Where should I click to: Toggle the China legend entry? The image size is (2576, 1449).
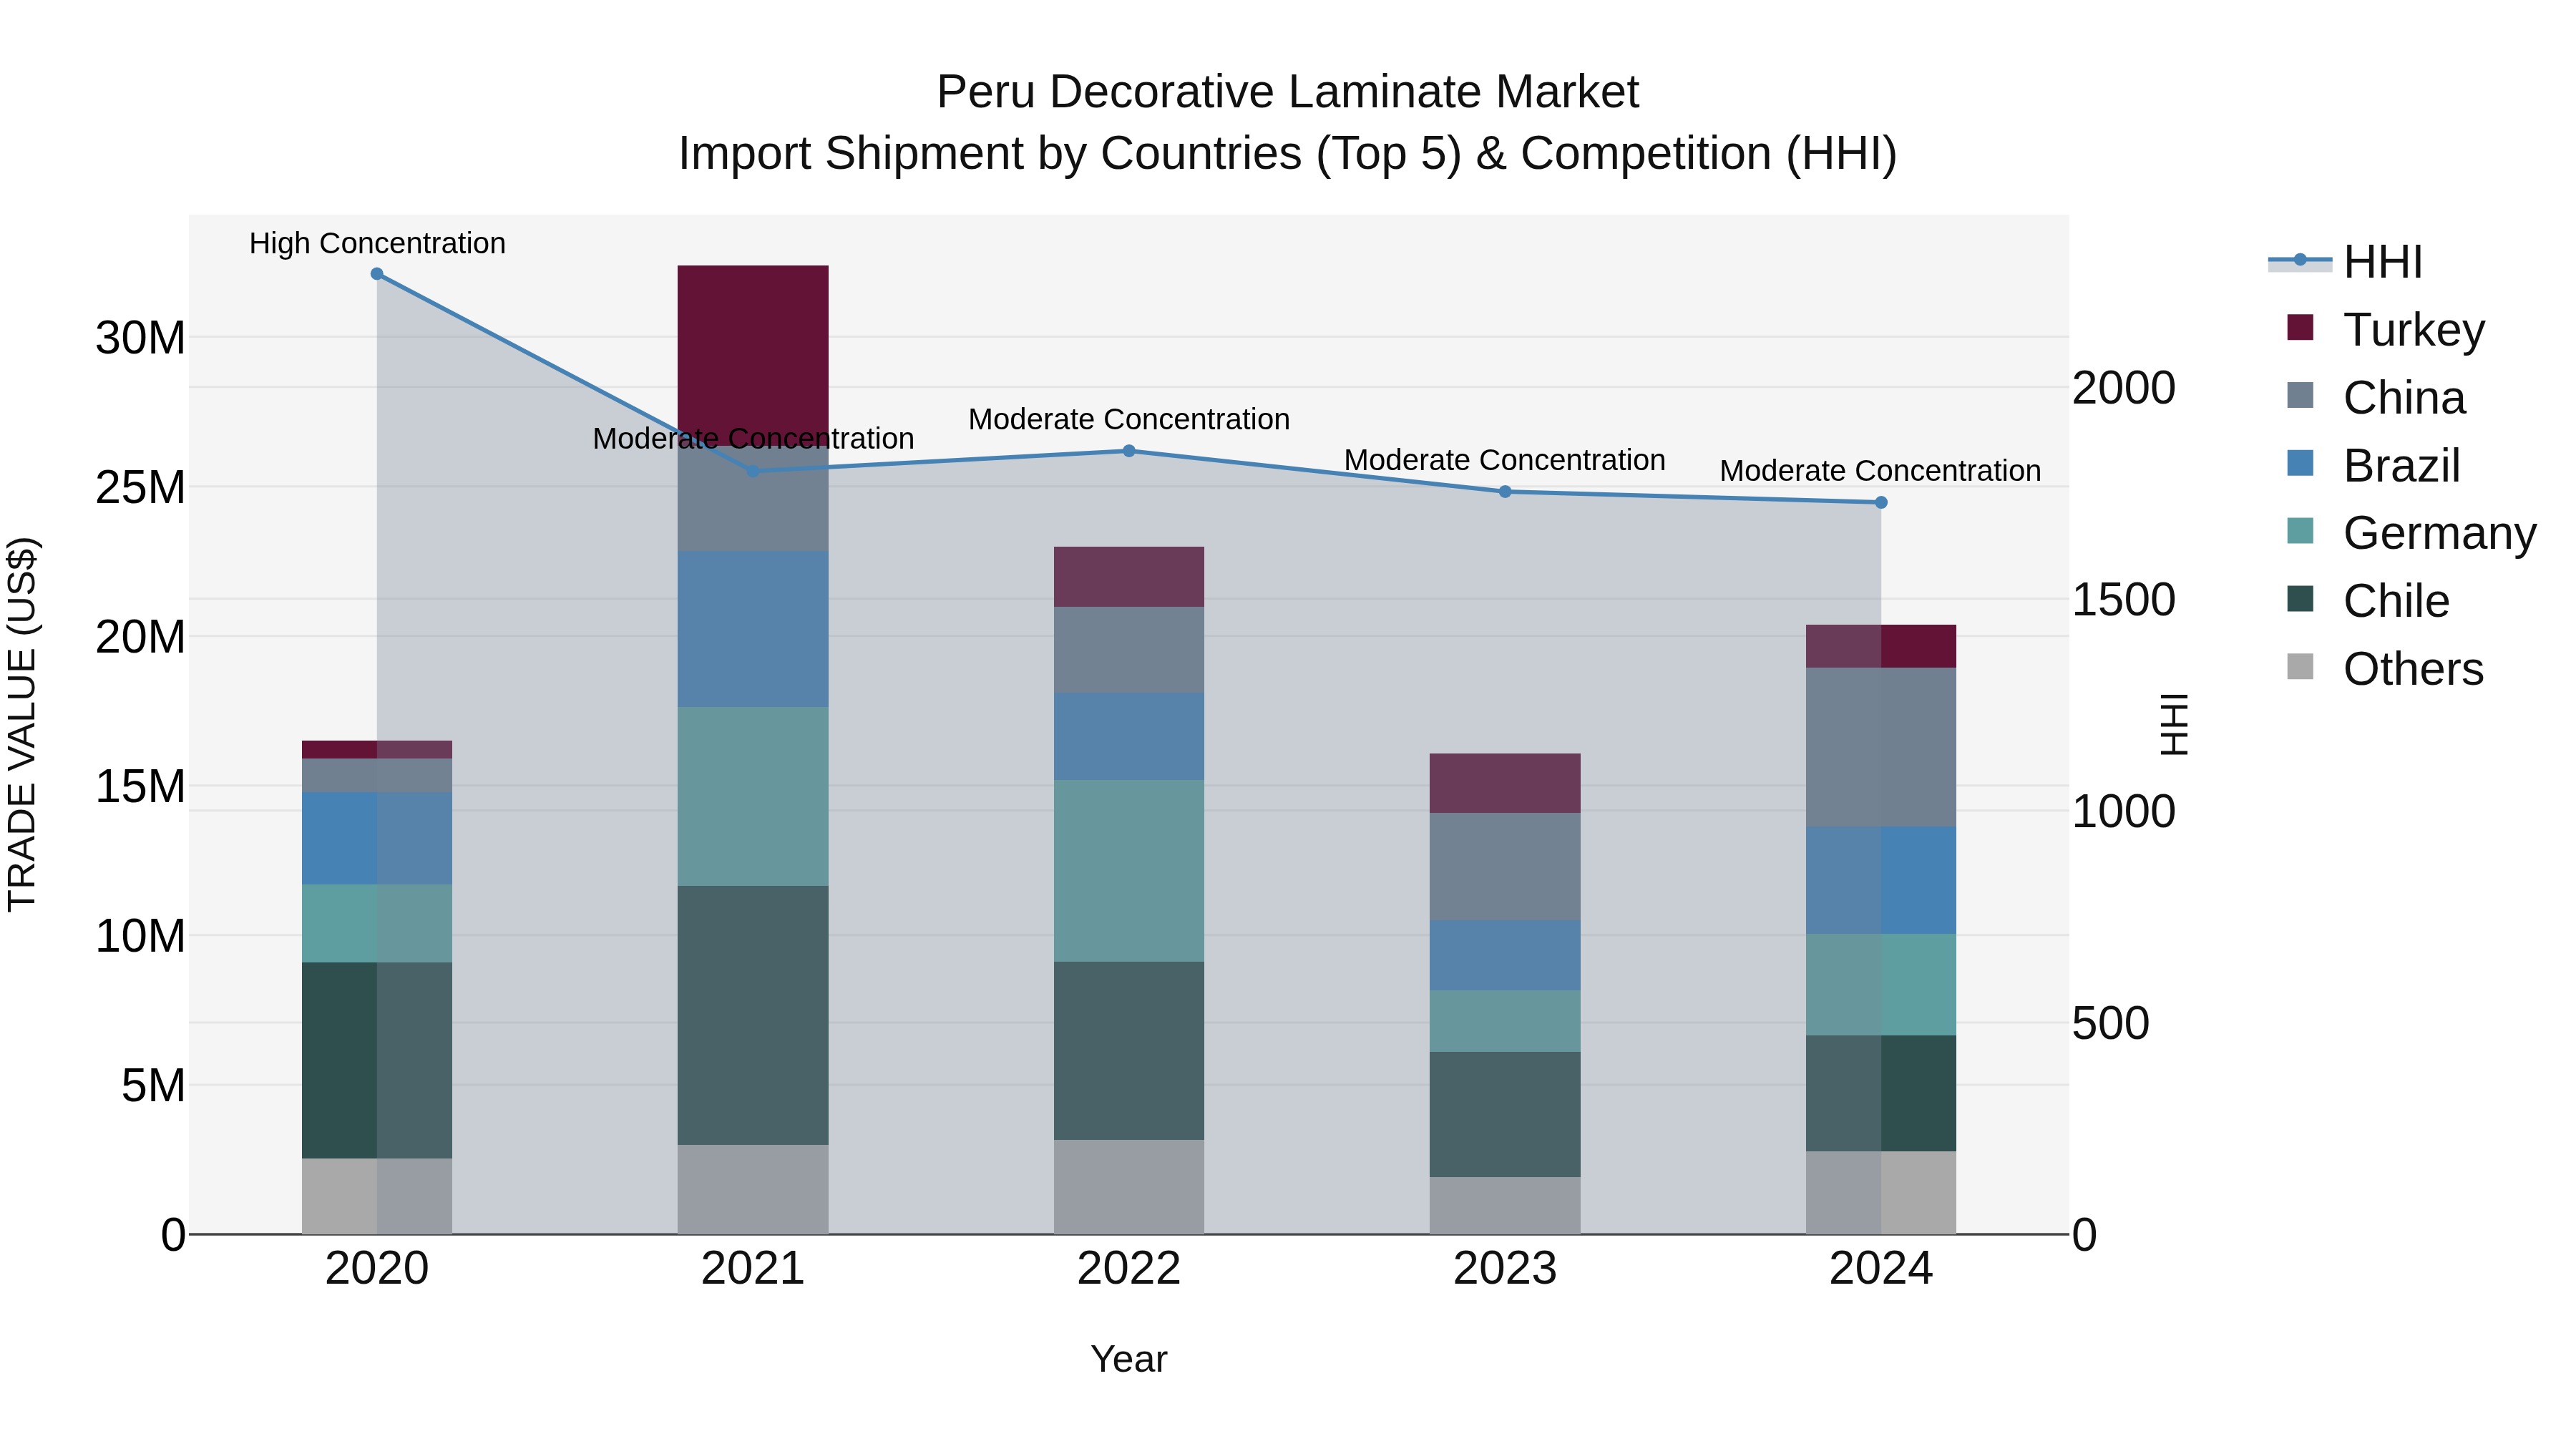[2376, 397]
